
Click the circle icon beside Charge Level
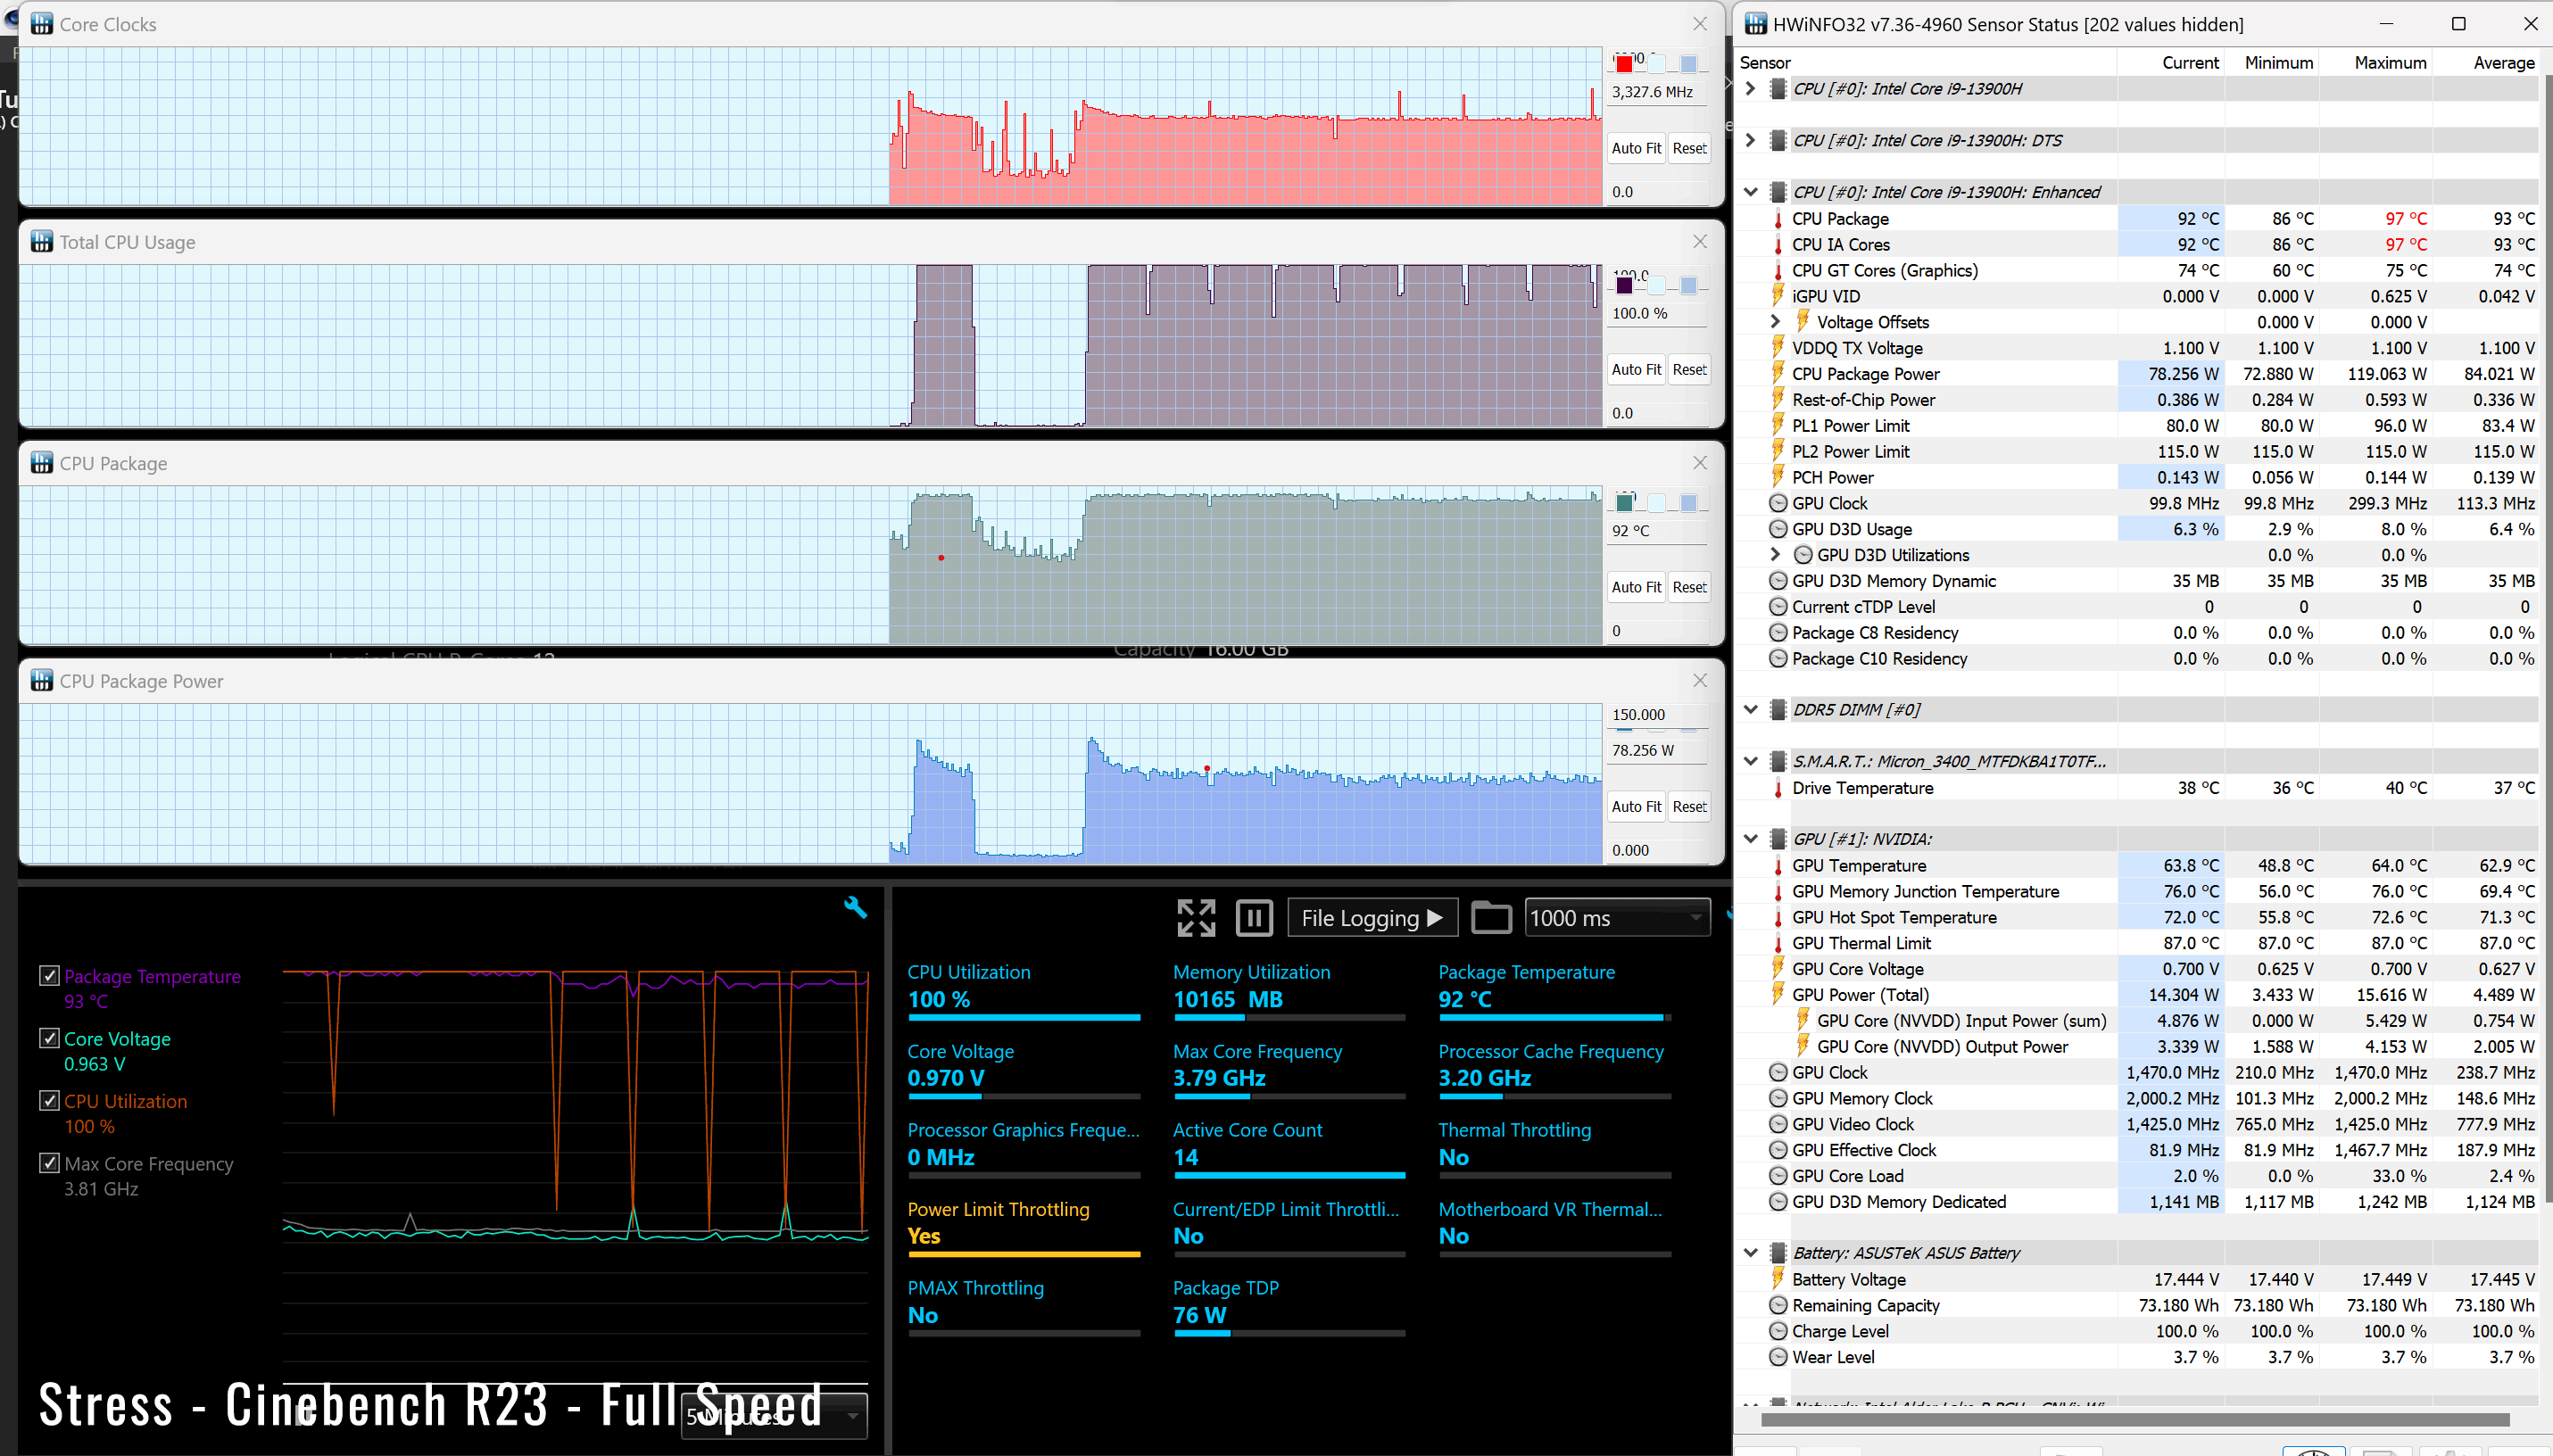pos(1778,1331)
